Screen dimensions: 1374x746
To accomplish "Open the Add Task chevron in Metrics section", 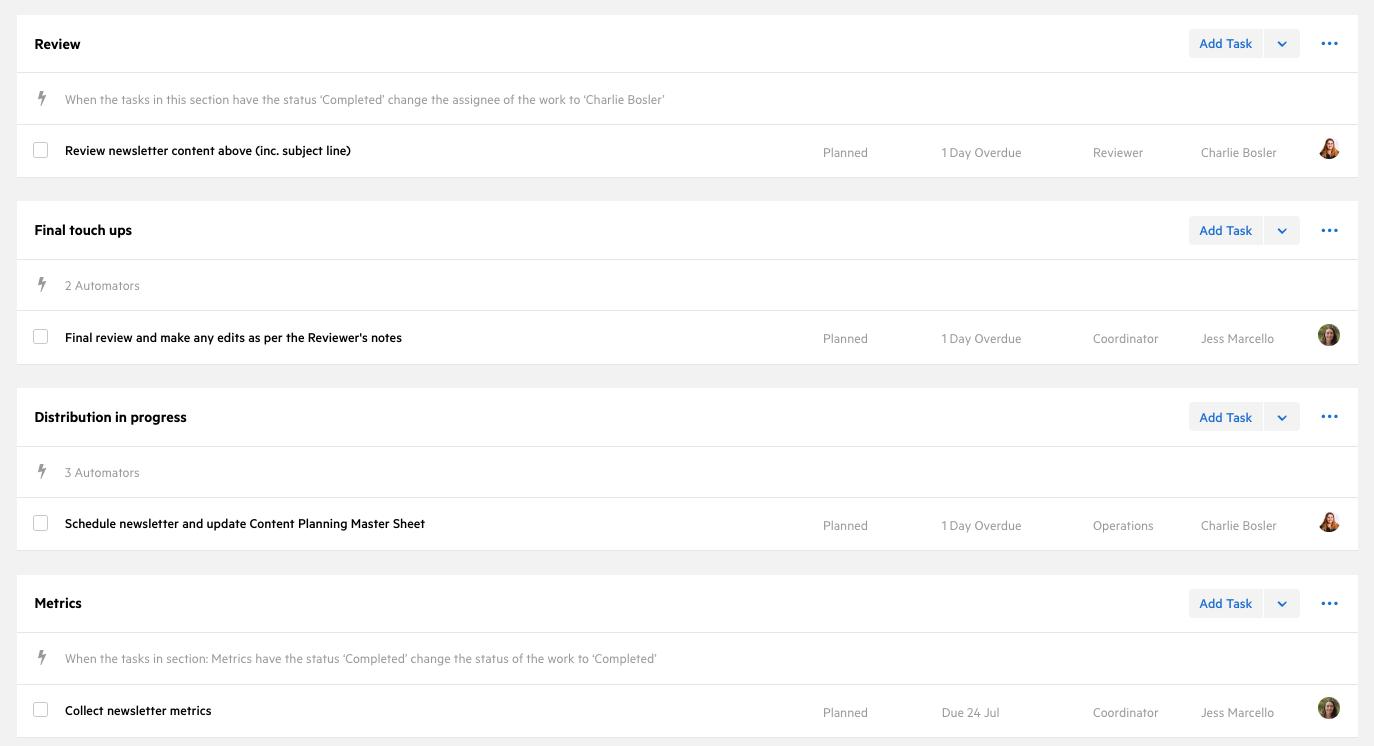I will coord(1281,603).
